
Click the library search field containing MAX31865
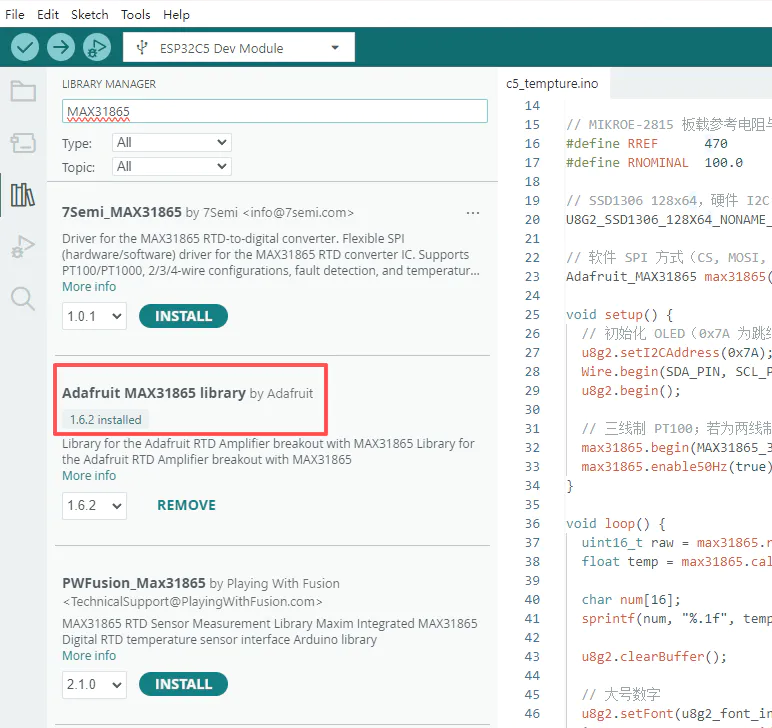275,111
